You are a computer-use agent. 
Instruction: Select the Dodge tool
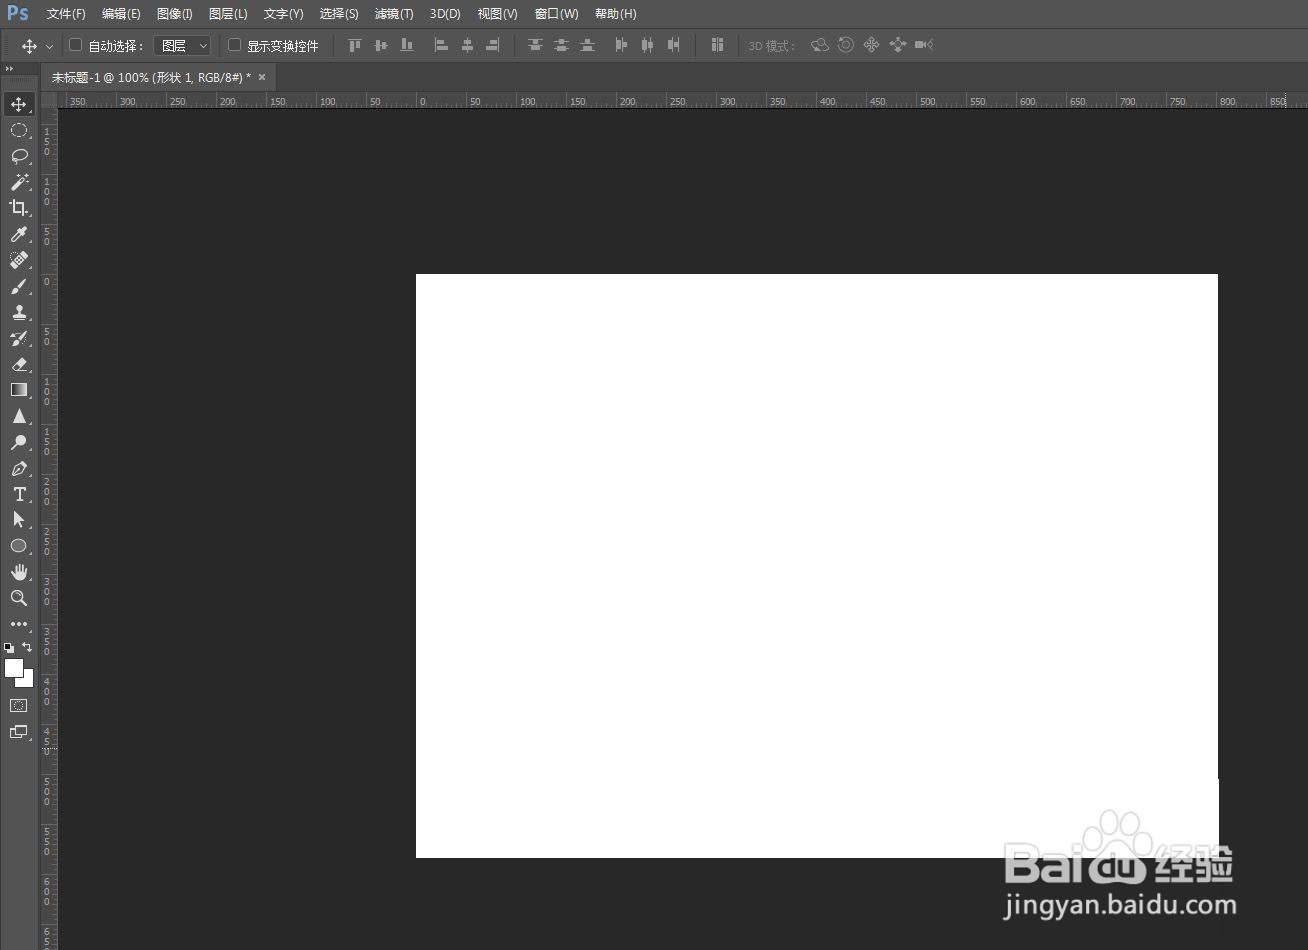tap(19, 442)
